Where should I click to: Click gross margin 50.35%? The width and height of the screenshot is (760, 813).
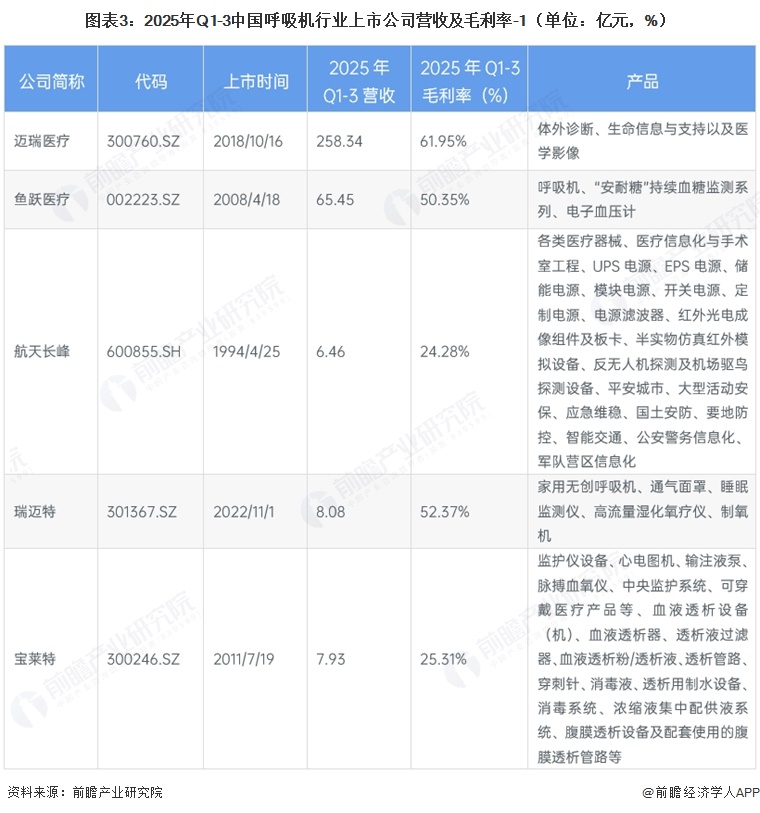[x=444, y=199]
